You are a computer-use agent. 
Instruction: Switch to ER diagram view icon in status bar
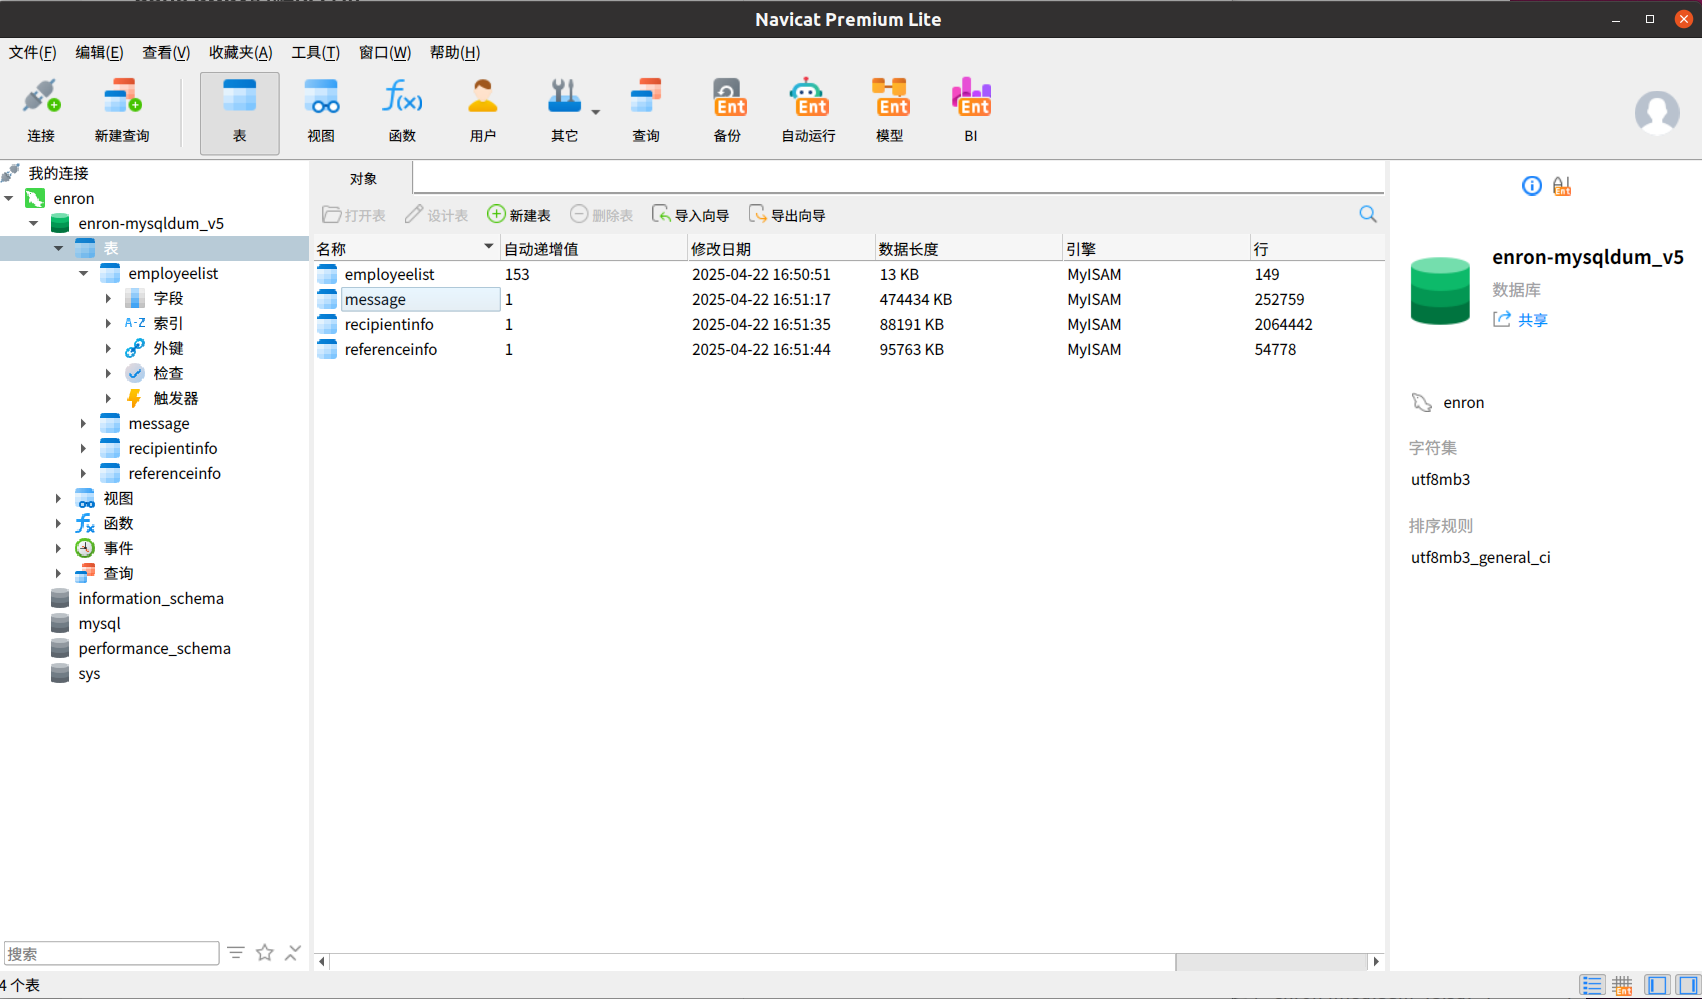[1622, 985]
